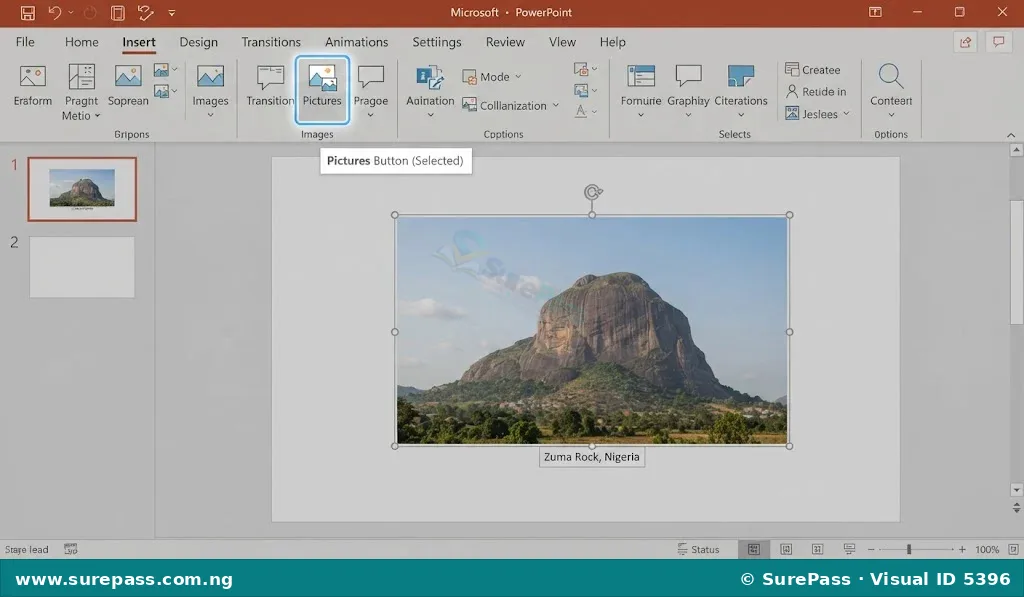The image size is (1024, 597).
Task: Go to the Transitions tab
Action: pyautogui.click(x=271, y=42)
